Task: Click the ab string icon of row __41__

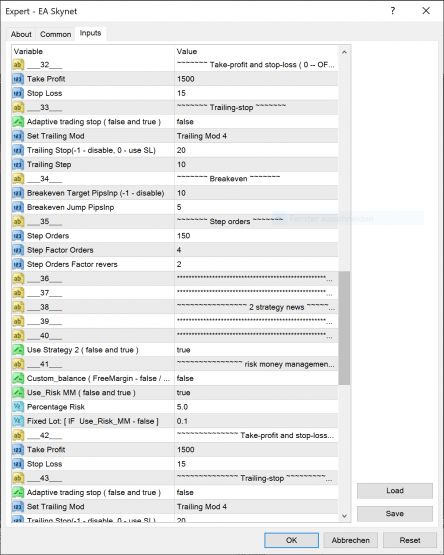Action: [18, 364]
